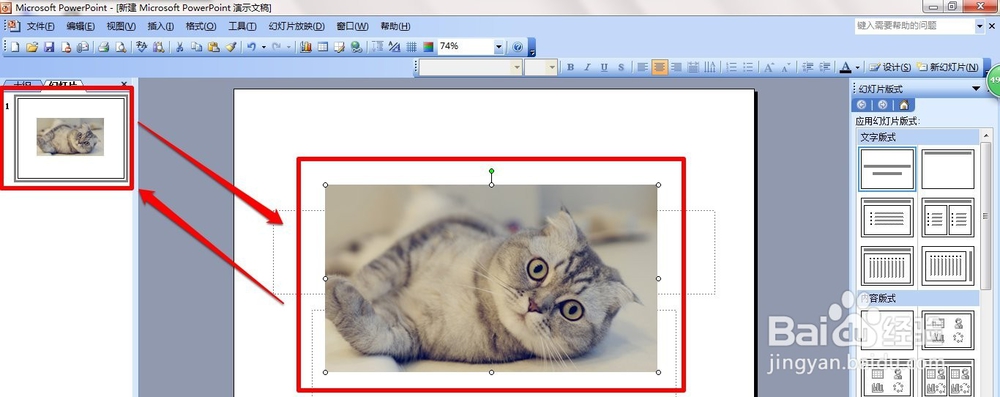Apply the font color A swatch
Screen dimensions: 1000x397
[846, 67]
